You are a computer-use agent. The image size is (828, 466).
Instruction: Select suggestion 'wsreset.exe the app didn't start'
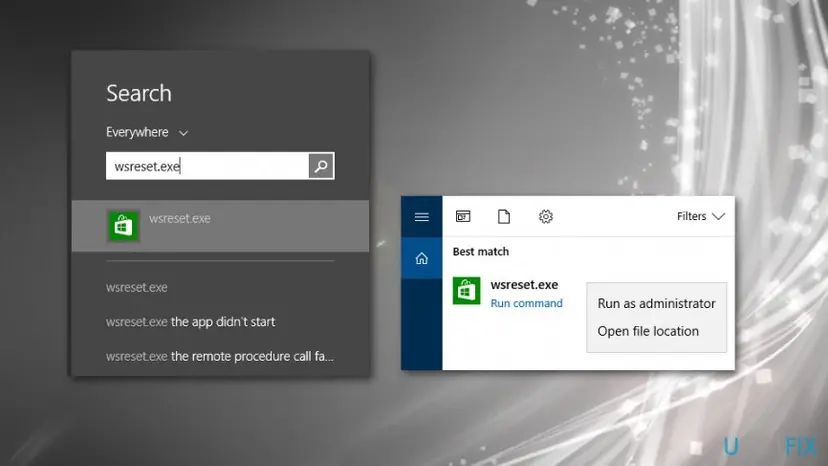point(191,322)
